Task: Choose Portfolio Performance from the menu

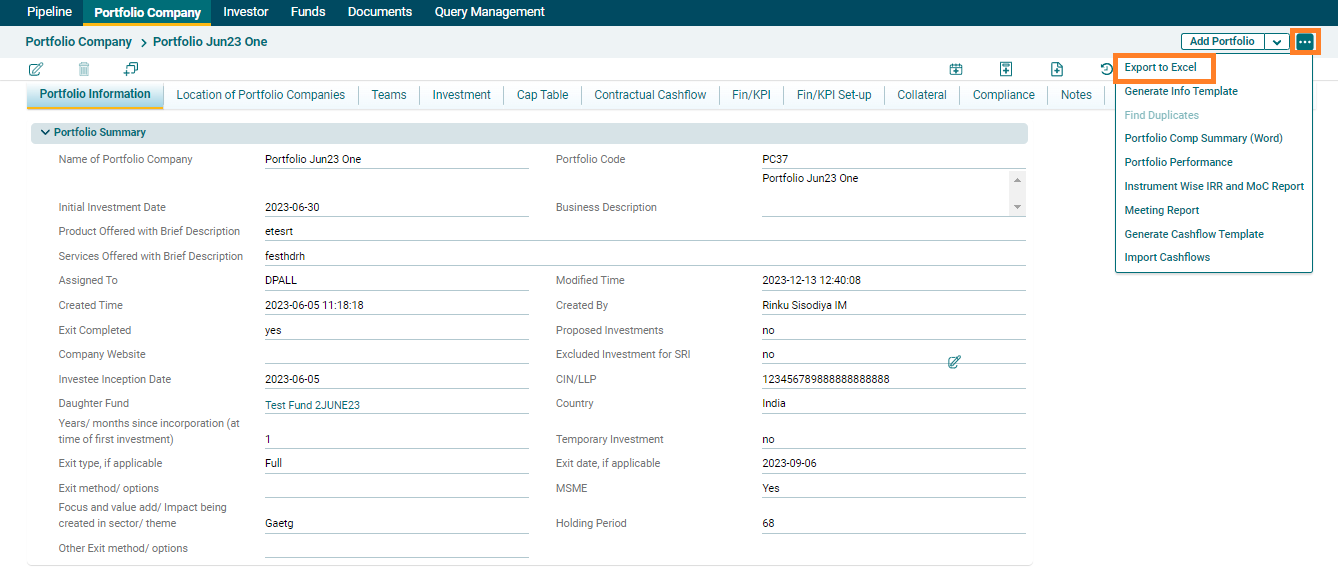Action: pyautogui.click(x=1178, y=162)
